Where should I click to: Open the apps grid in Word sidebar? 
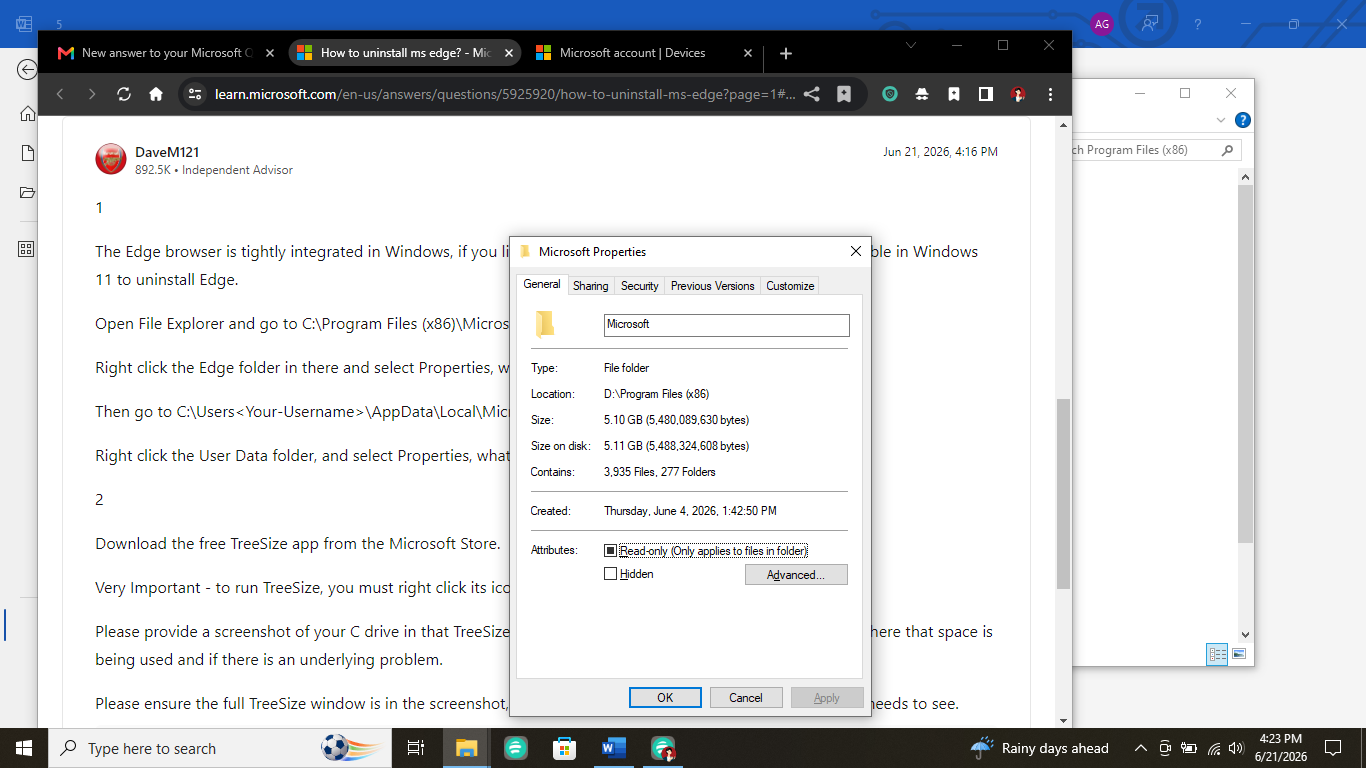click(27, 248)
